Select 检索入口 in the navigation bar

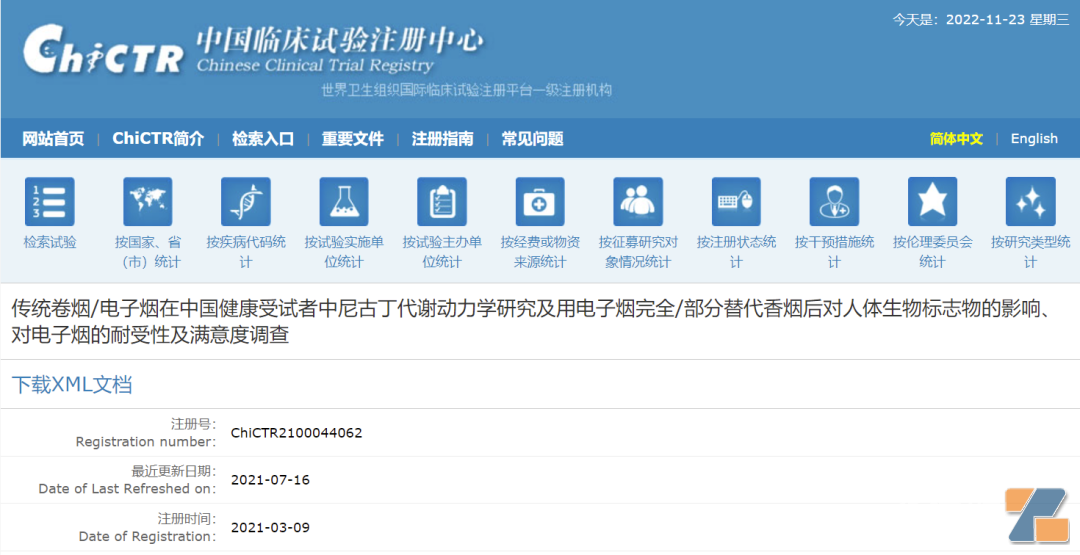coord(263,139)
